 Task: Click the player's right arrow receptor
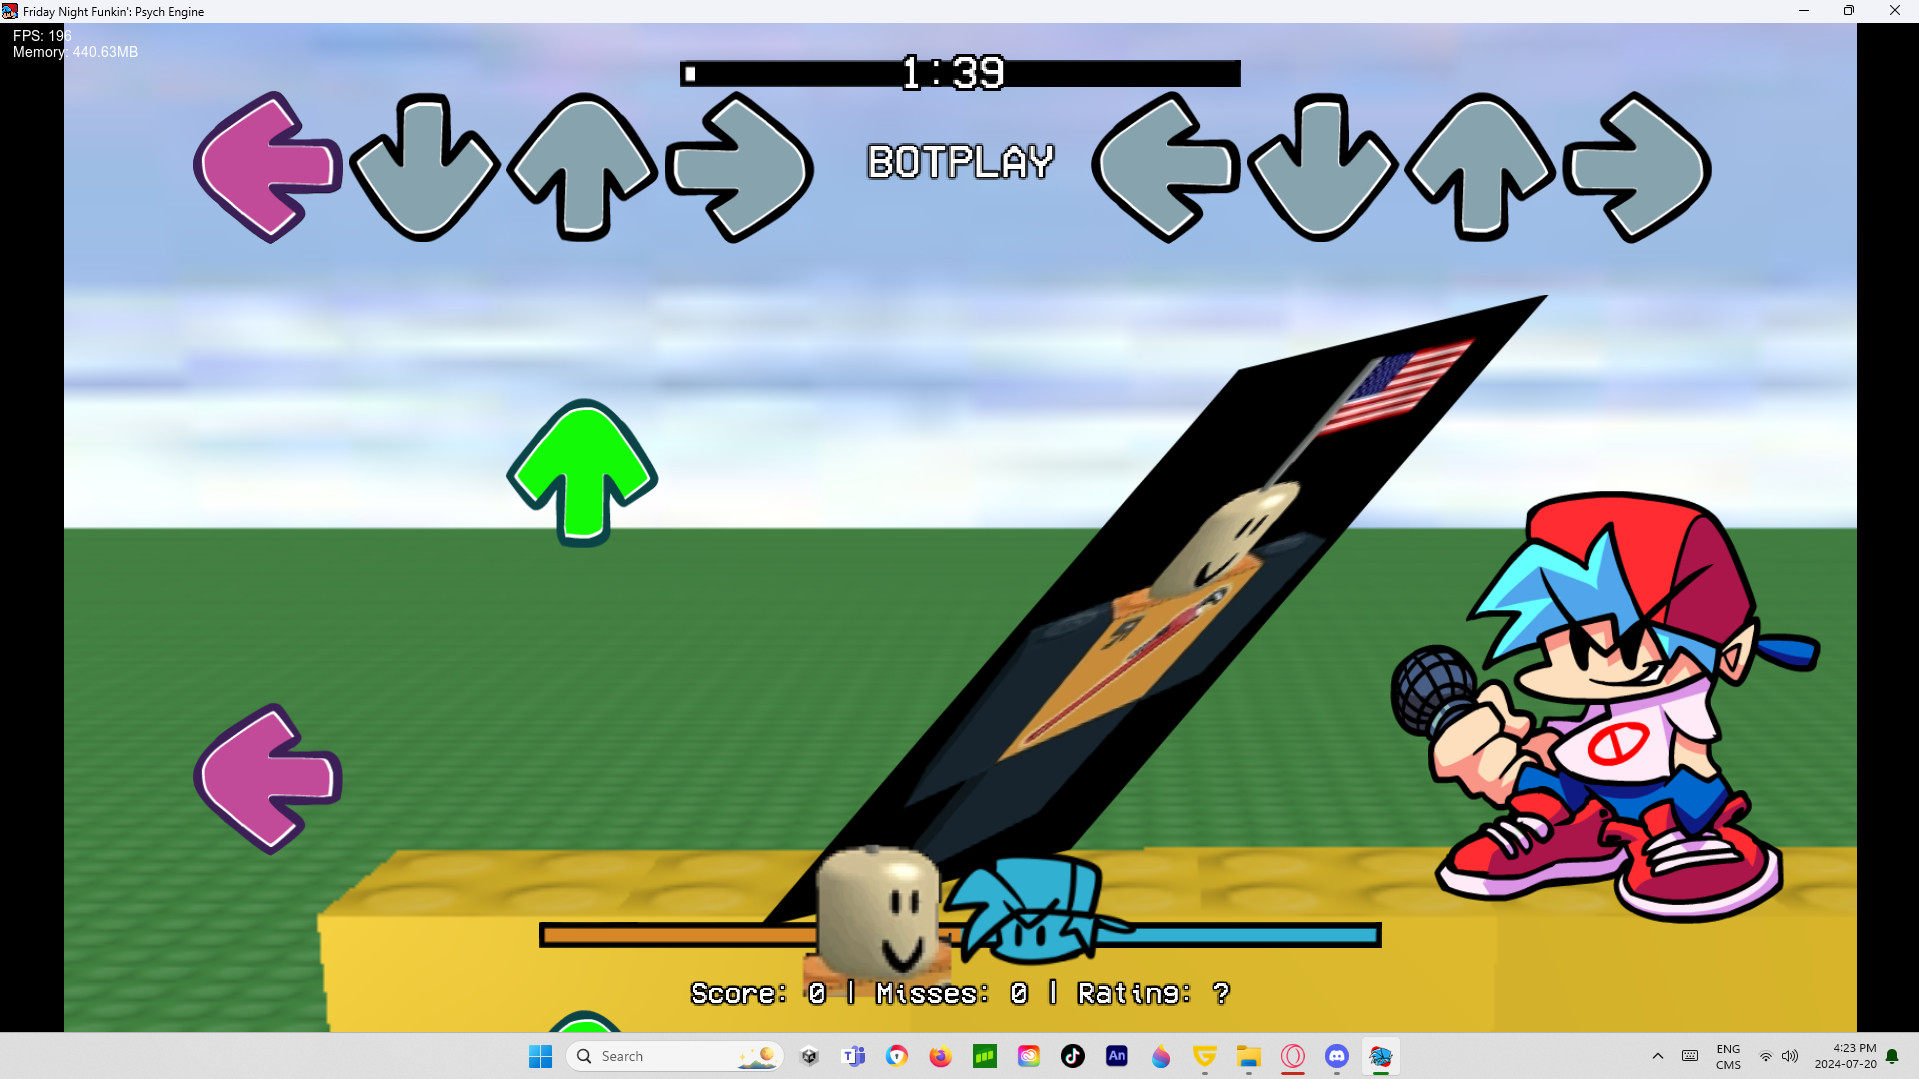click(x=1638, y=167)
